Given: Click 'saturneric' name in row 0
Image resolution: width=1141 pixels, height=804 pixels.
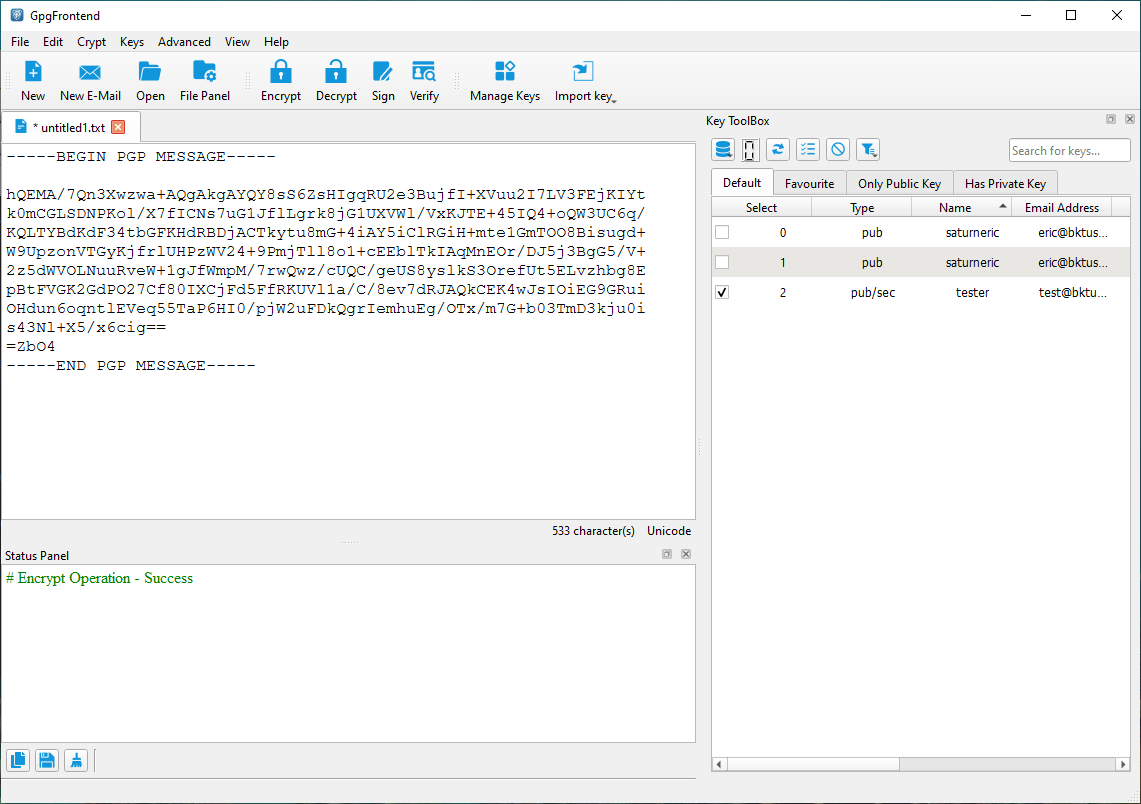Looking at the screenshot, I should 972,233.
